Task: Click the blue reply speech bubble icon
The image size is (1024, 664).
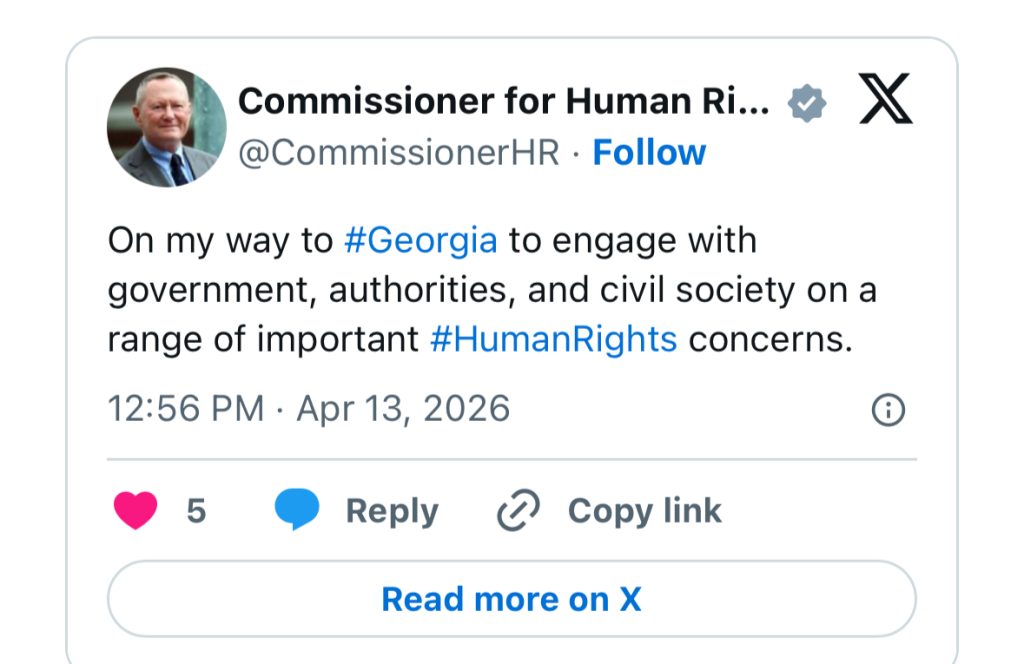Action: pyautogui.click(x=297, y=510)
